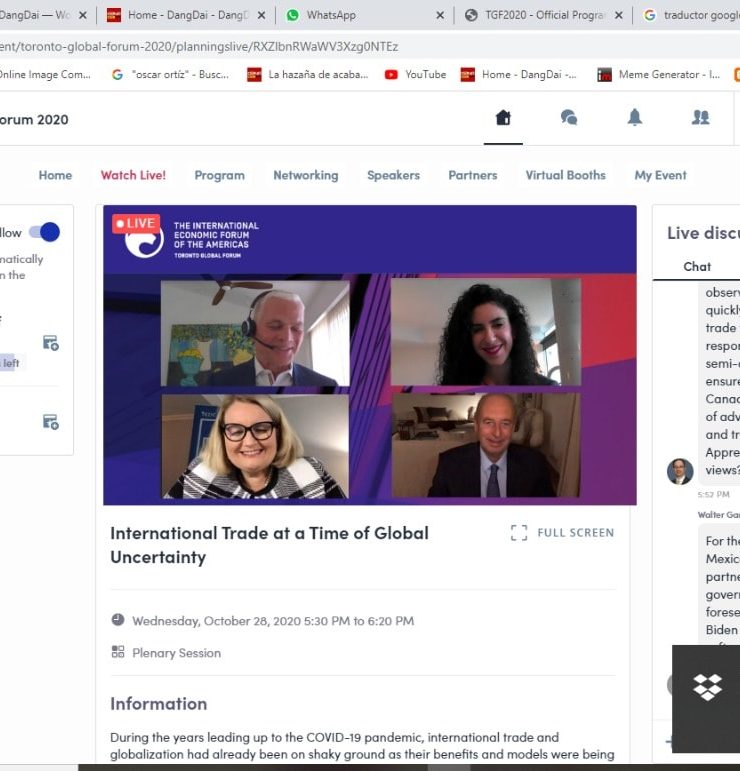Click the Dropbox icon overlay
This screenshot has width=740, height=771.
pyautogui.click(x=707, y=687)
